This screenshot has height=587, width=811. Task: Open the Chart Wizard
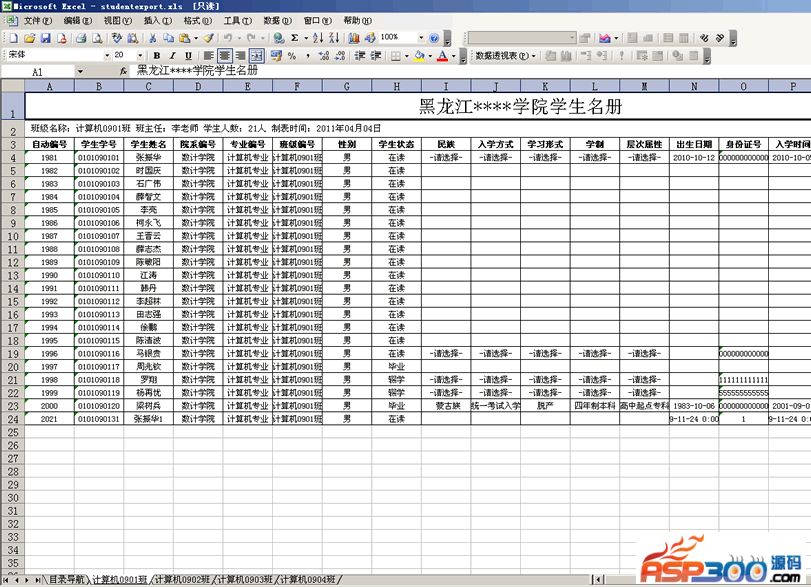(354, 38)
